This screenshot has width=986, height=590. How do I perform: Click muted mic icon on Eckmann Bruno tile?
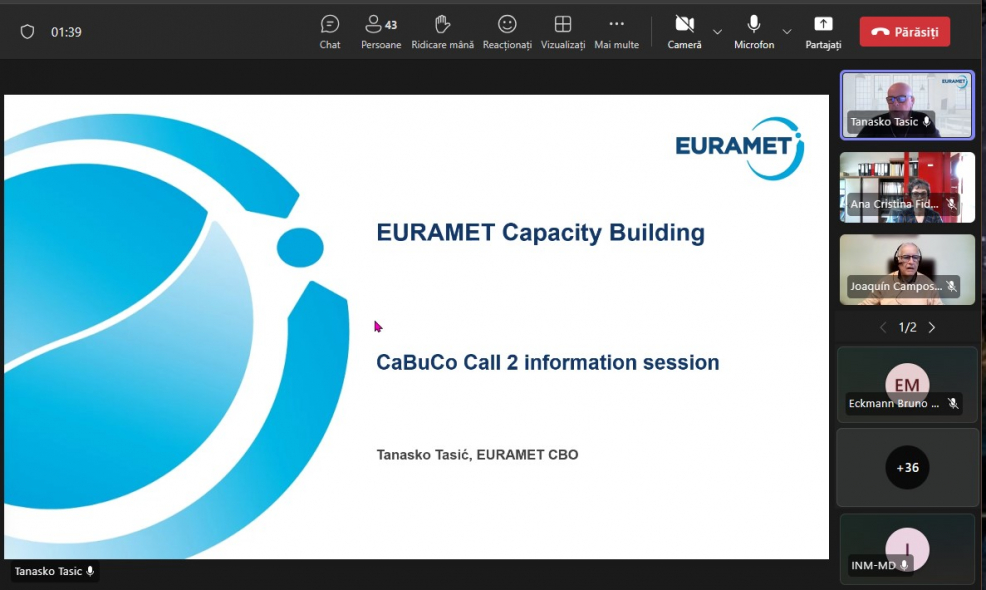[953, 403]
